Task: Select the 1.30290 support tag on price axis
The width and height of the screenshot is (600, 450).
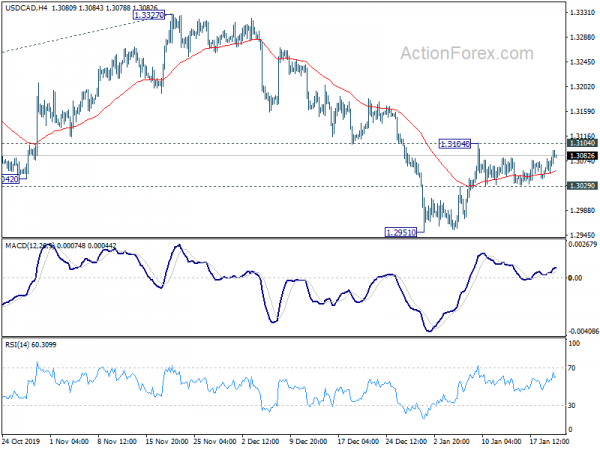Action: (581, 186)
